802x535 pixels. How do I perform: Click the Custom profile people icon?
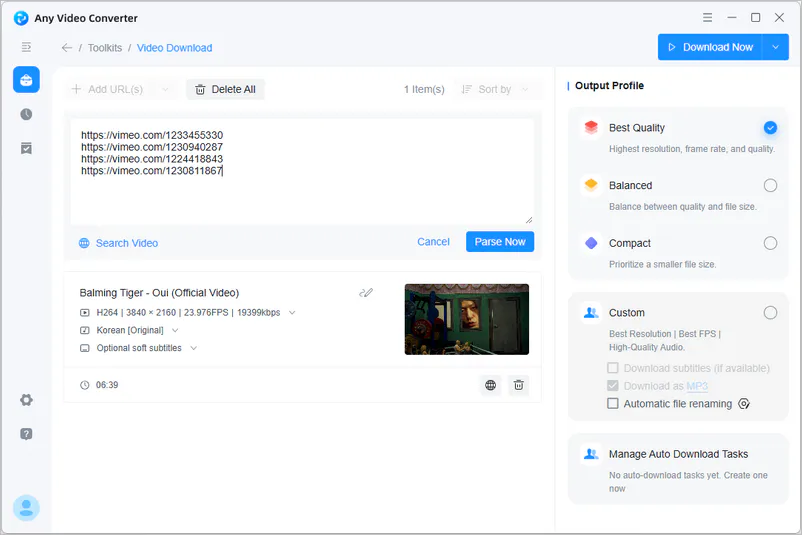pyautogui.click(x=591, y=313)
